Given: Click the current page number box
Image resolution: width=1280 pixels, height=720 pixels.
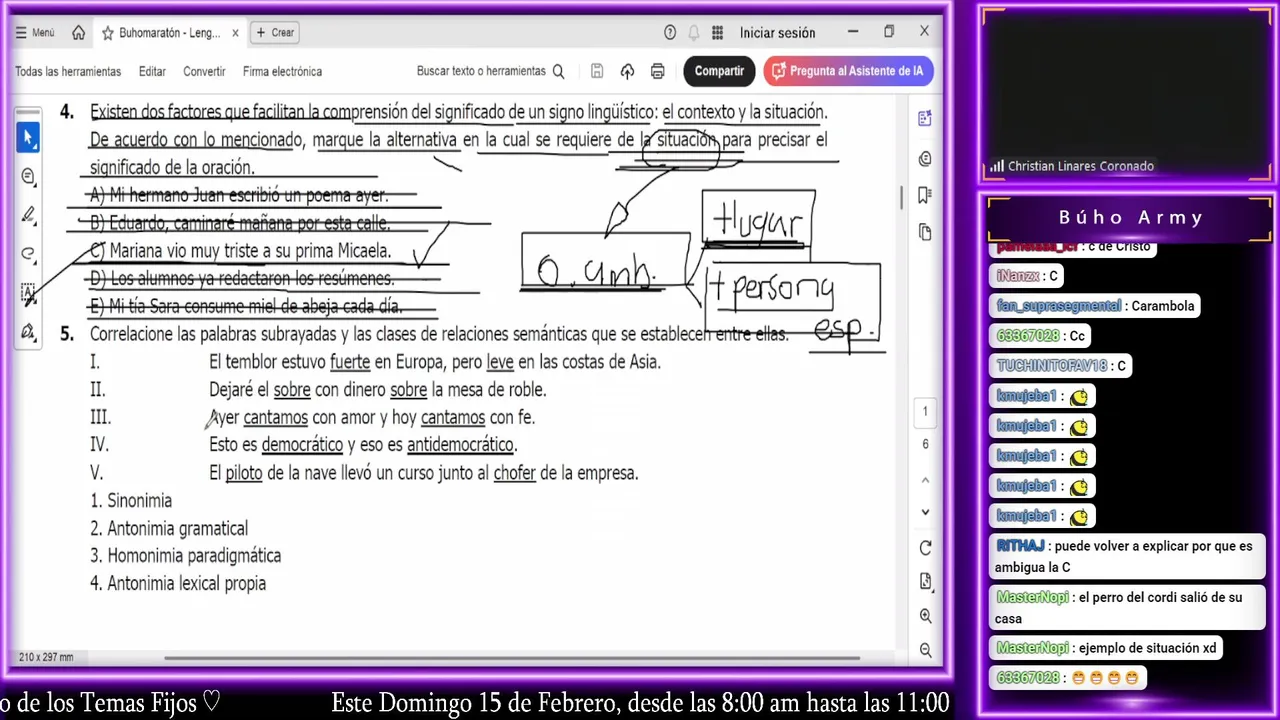Looking at the screenshot, I should tap(925, 411).
